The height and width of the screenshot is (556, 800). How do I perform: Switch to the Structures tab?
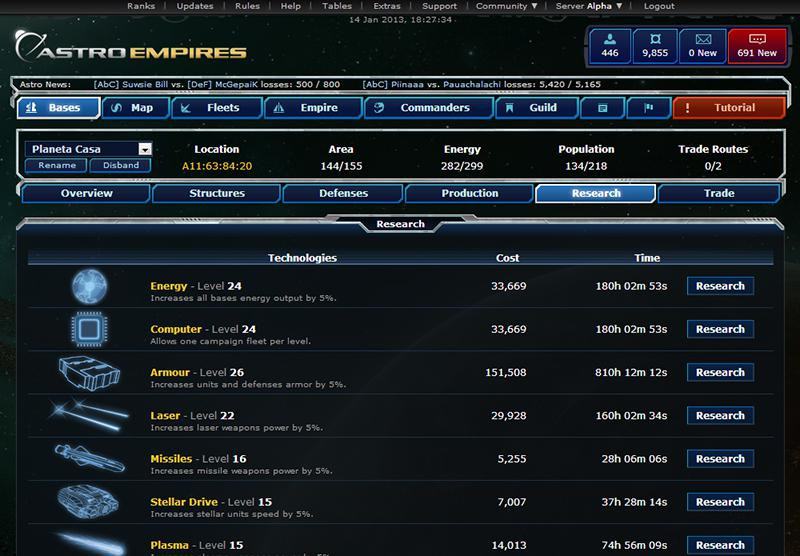coord(217,193)
